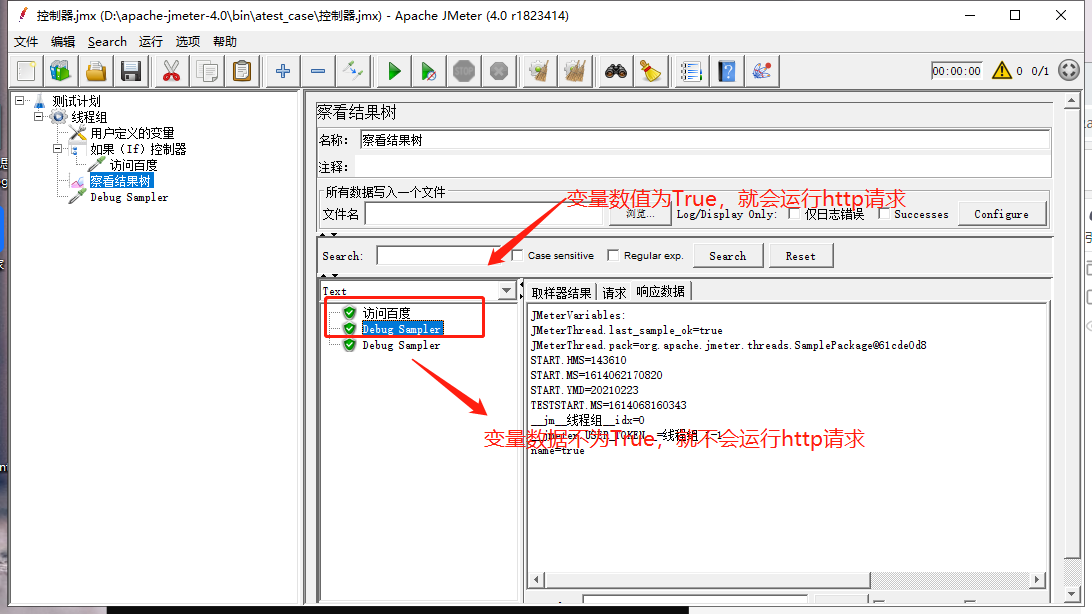This screenshot has width=1092, height=614.
Task: Click the Collapse all minus icon
Action: (x=318, y=71)
